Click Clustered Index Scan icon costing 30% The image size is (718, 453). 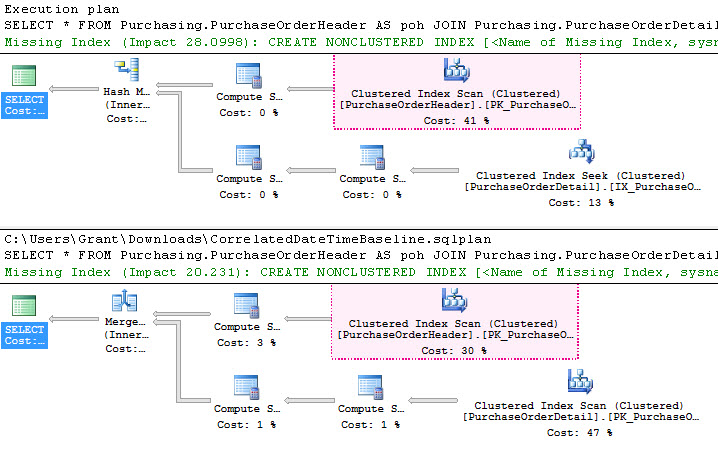click(454, 300)
